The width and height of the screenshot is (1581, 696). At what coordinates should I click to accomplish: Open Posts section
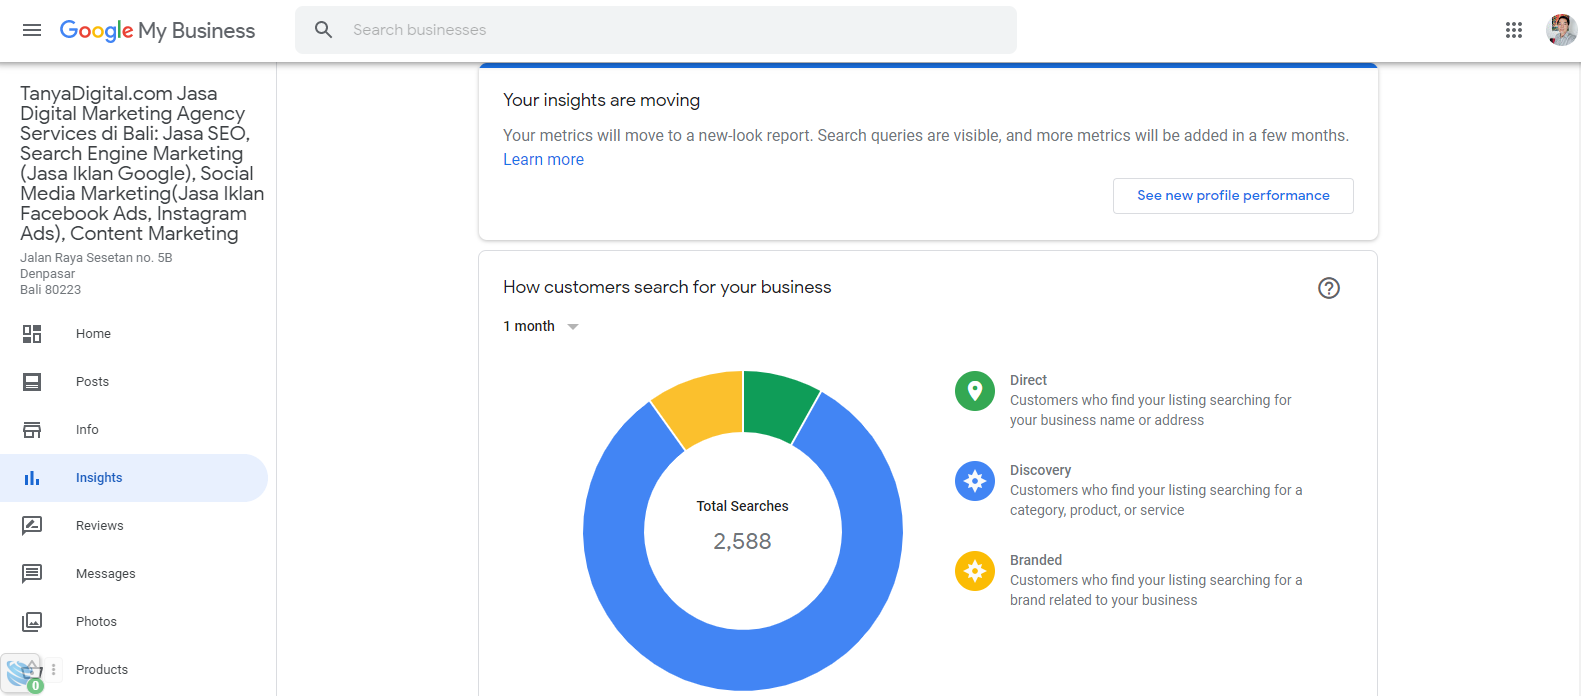click(x=92, y=382)
